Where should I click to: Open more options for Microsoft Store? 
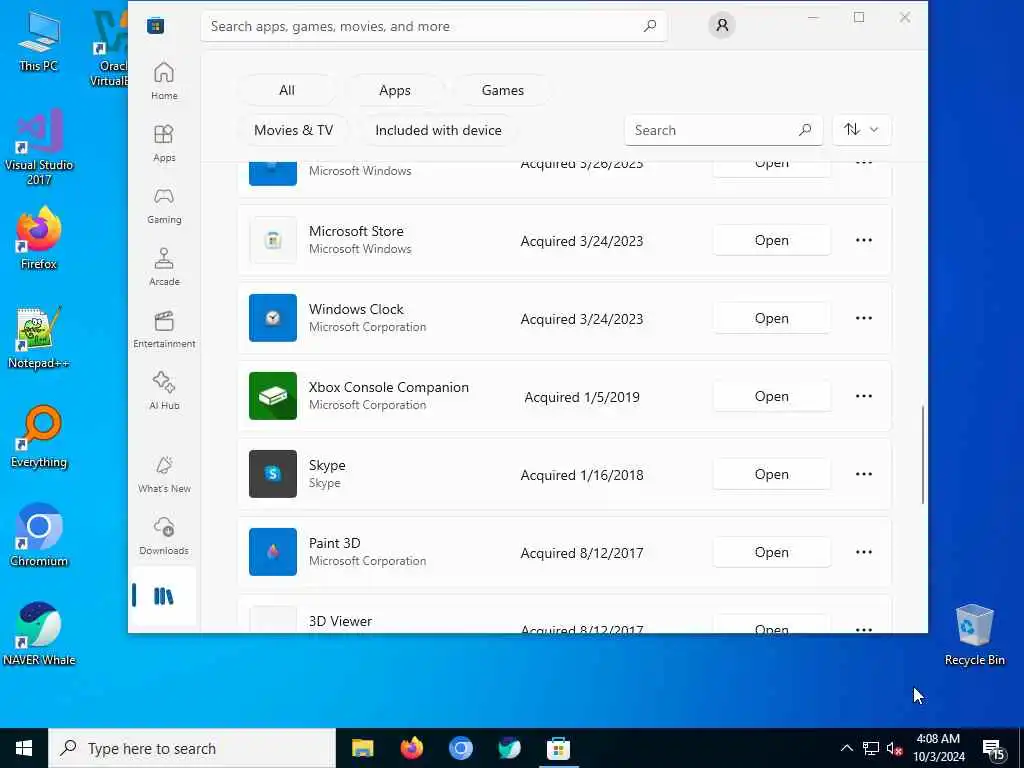(x=863, y=240)
